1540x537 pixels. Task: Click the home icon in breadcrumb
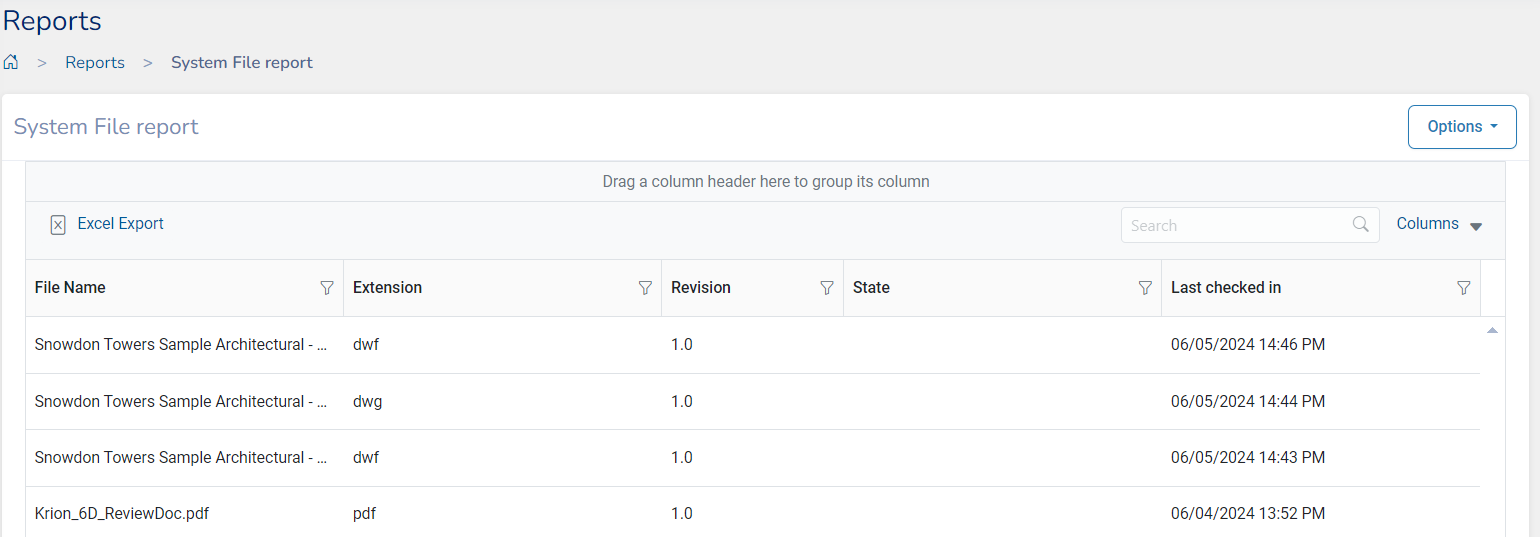(11, 62)
